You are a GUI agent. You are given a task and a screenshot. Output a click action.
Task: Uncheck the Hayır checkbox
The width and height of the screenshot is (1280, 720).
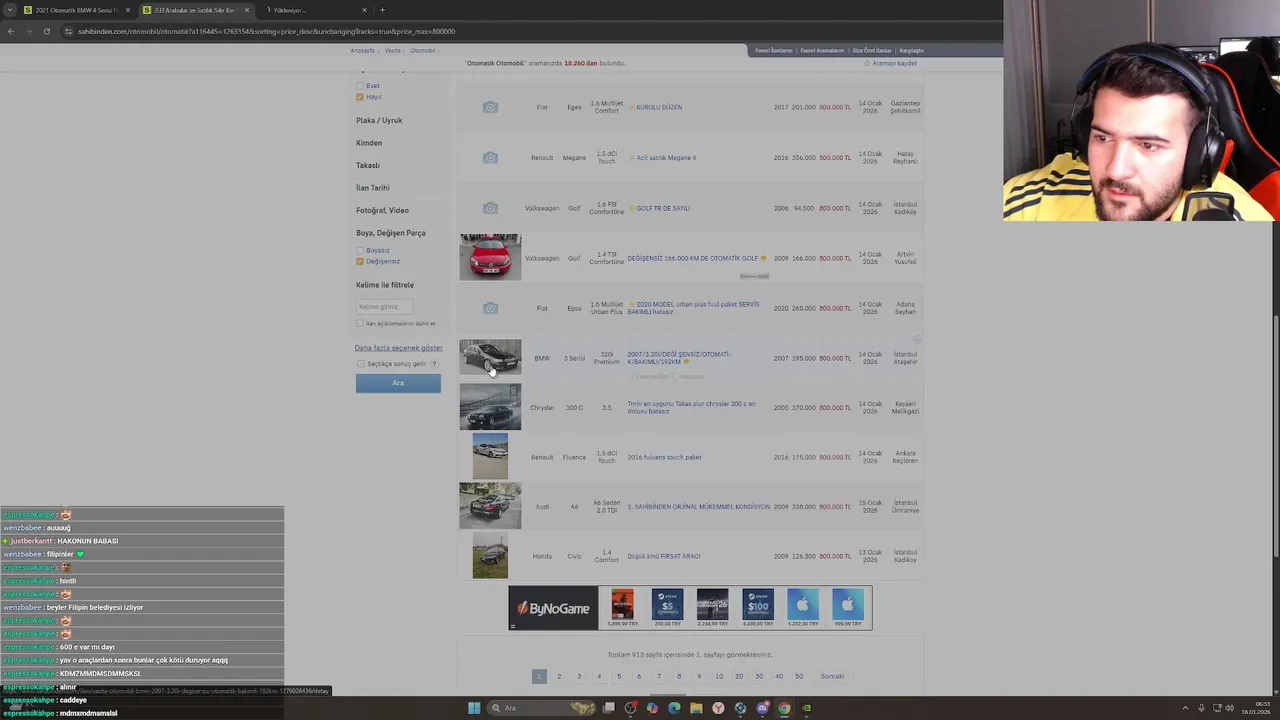(360, 97)
